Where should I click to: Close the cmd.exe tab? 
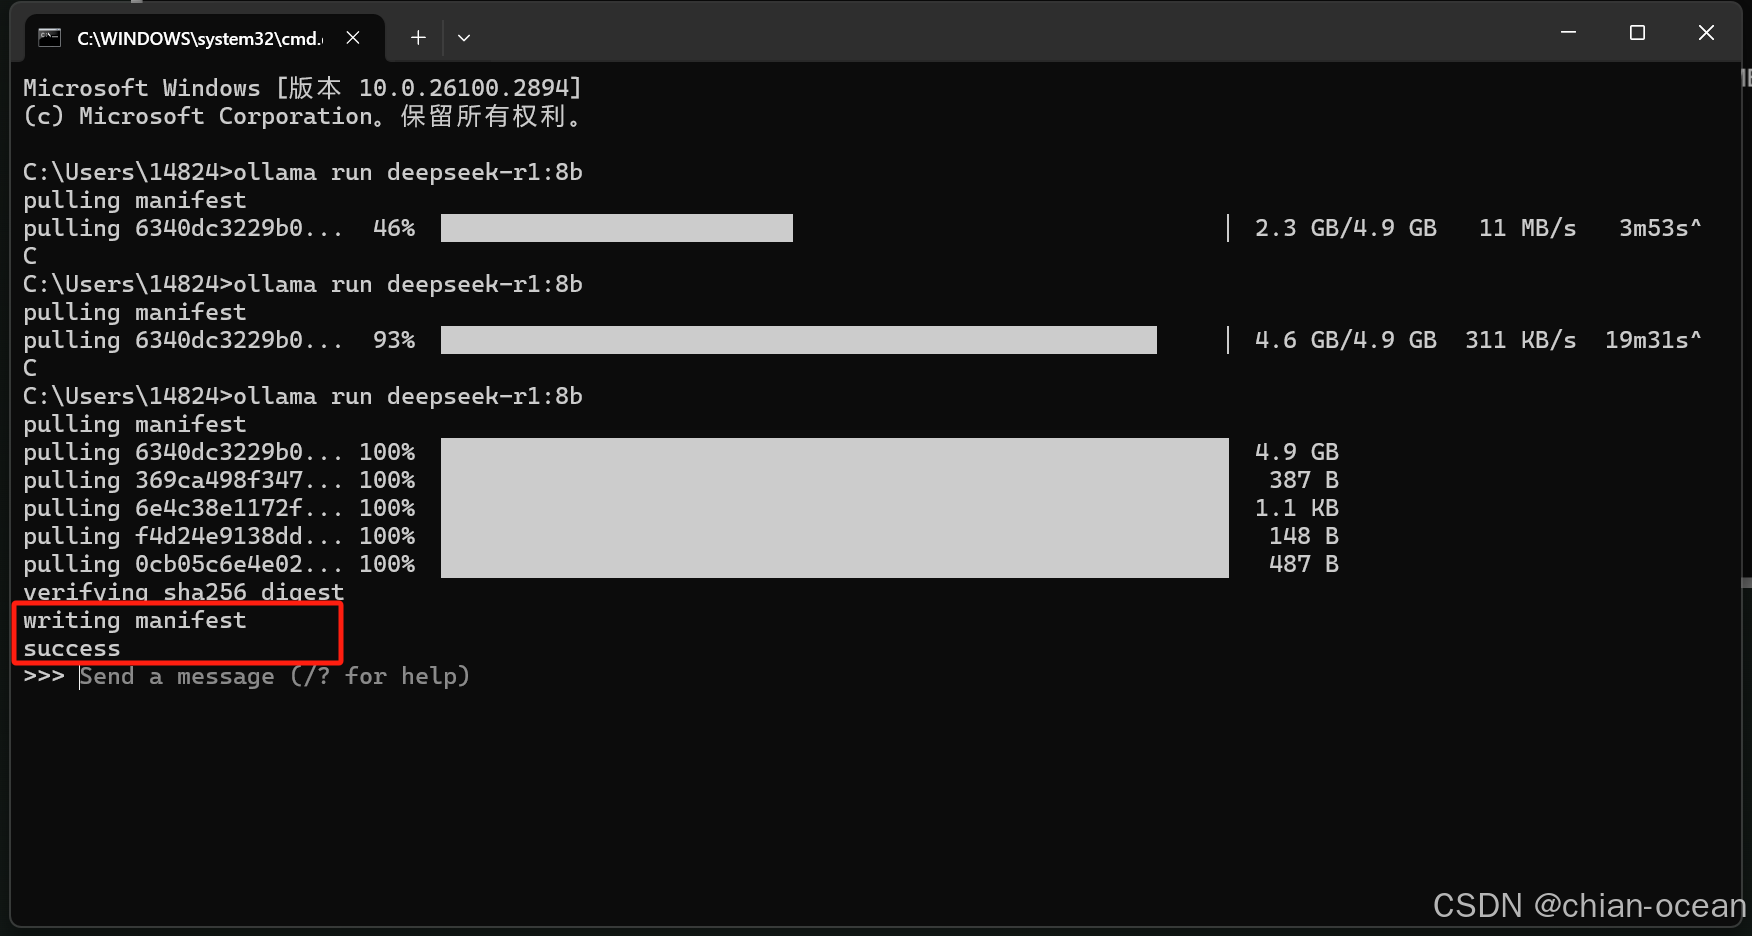353,38
